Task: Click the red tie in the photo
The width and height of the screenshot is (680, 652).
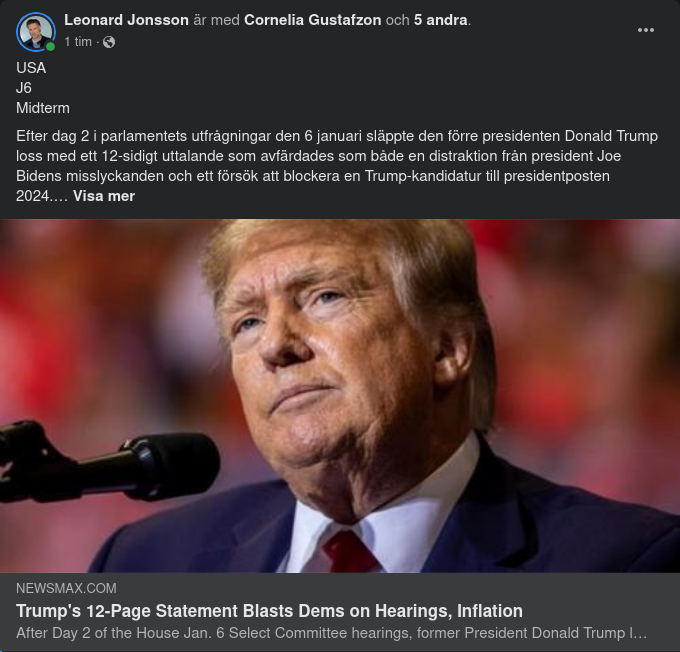Action: click(350, 552)
